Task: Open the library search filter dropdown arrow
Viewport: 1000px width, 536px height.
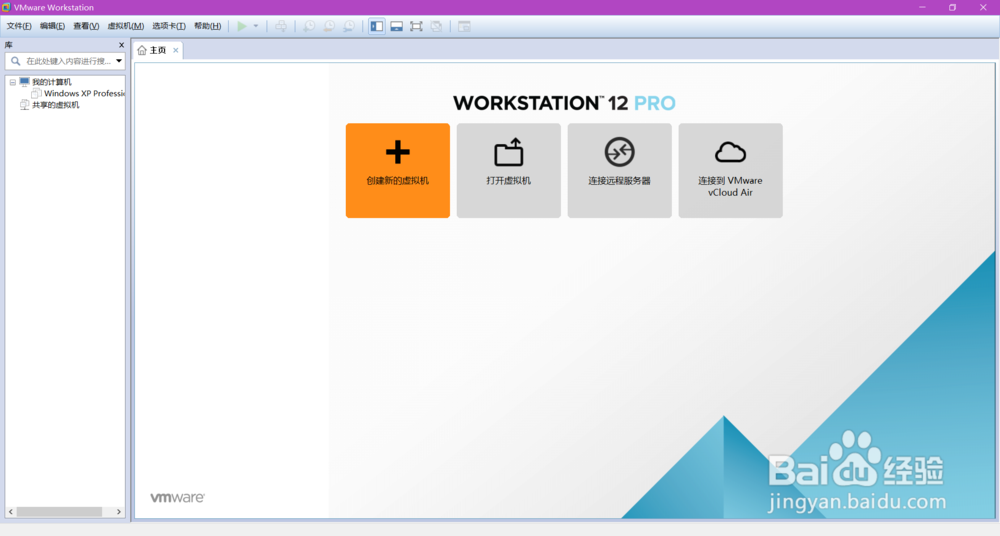Action: tap(119, 61)
